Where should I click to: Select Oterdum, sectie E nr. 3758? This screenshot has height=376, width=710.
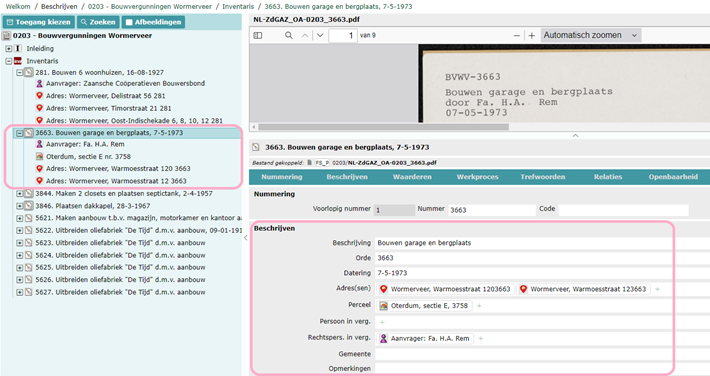[x=88, y=157]
